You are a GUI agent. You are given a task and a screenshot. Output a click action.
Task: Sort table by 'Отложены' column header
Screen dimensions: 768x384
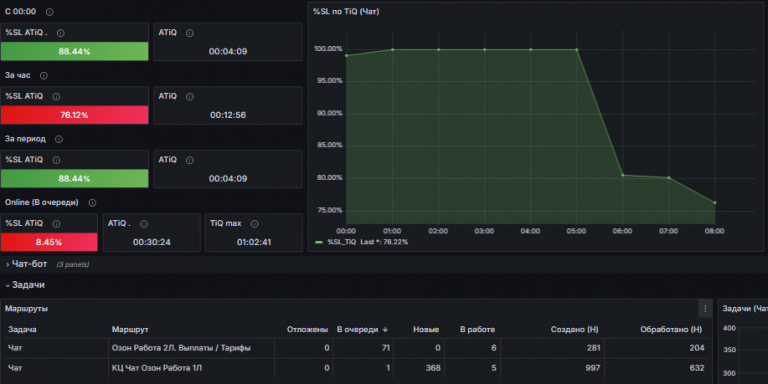pos(308,330)
